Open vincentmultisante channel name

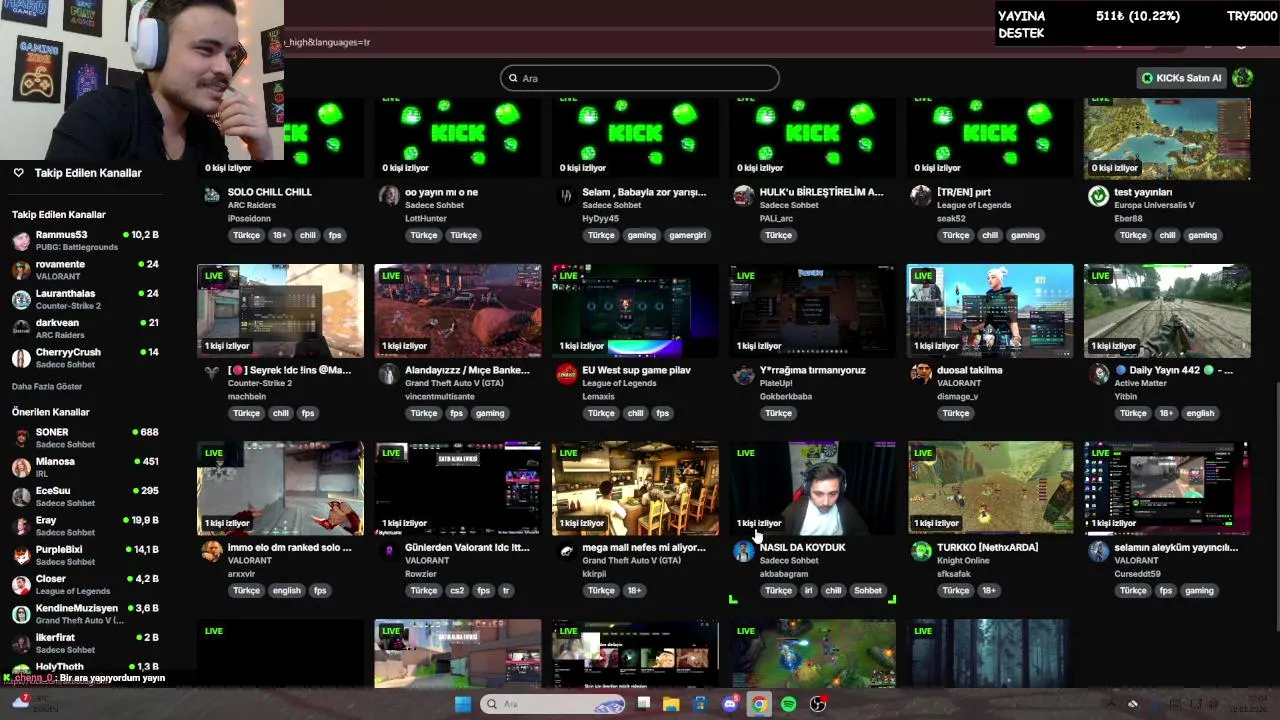[x=441, y=396]
